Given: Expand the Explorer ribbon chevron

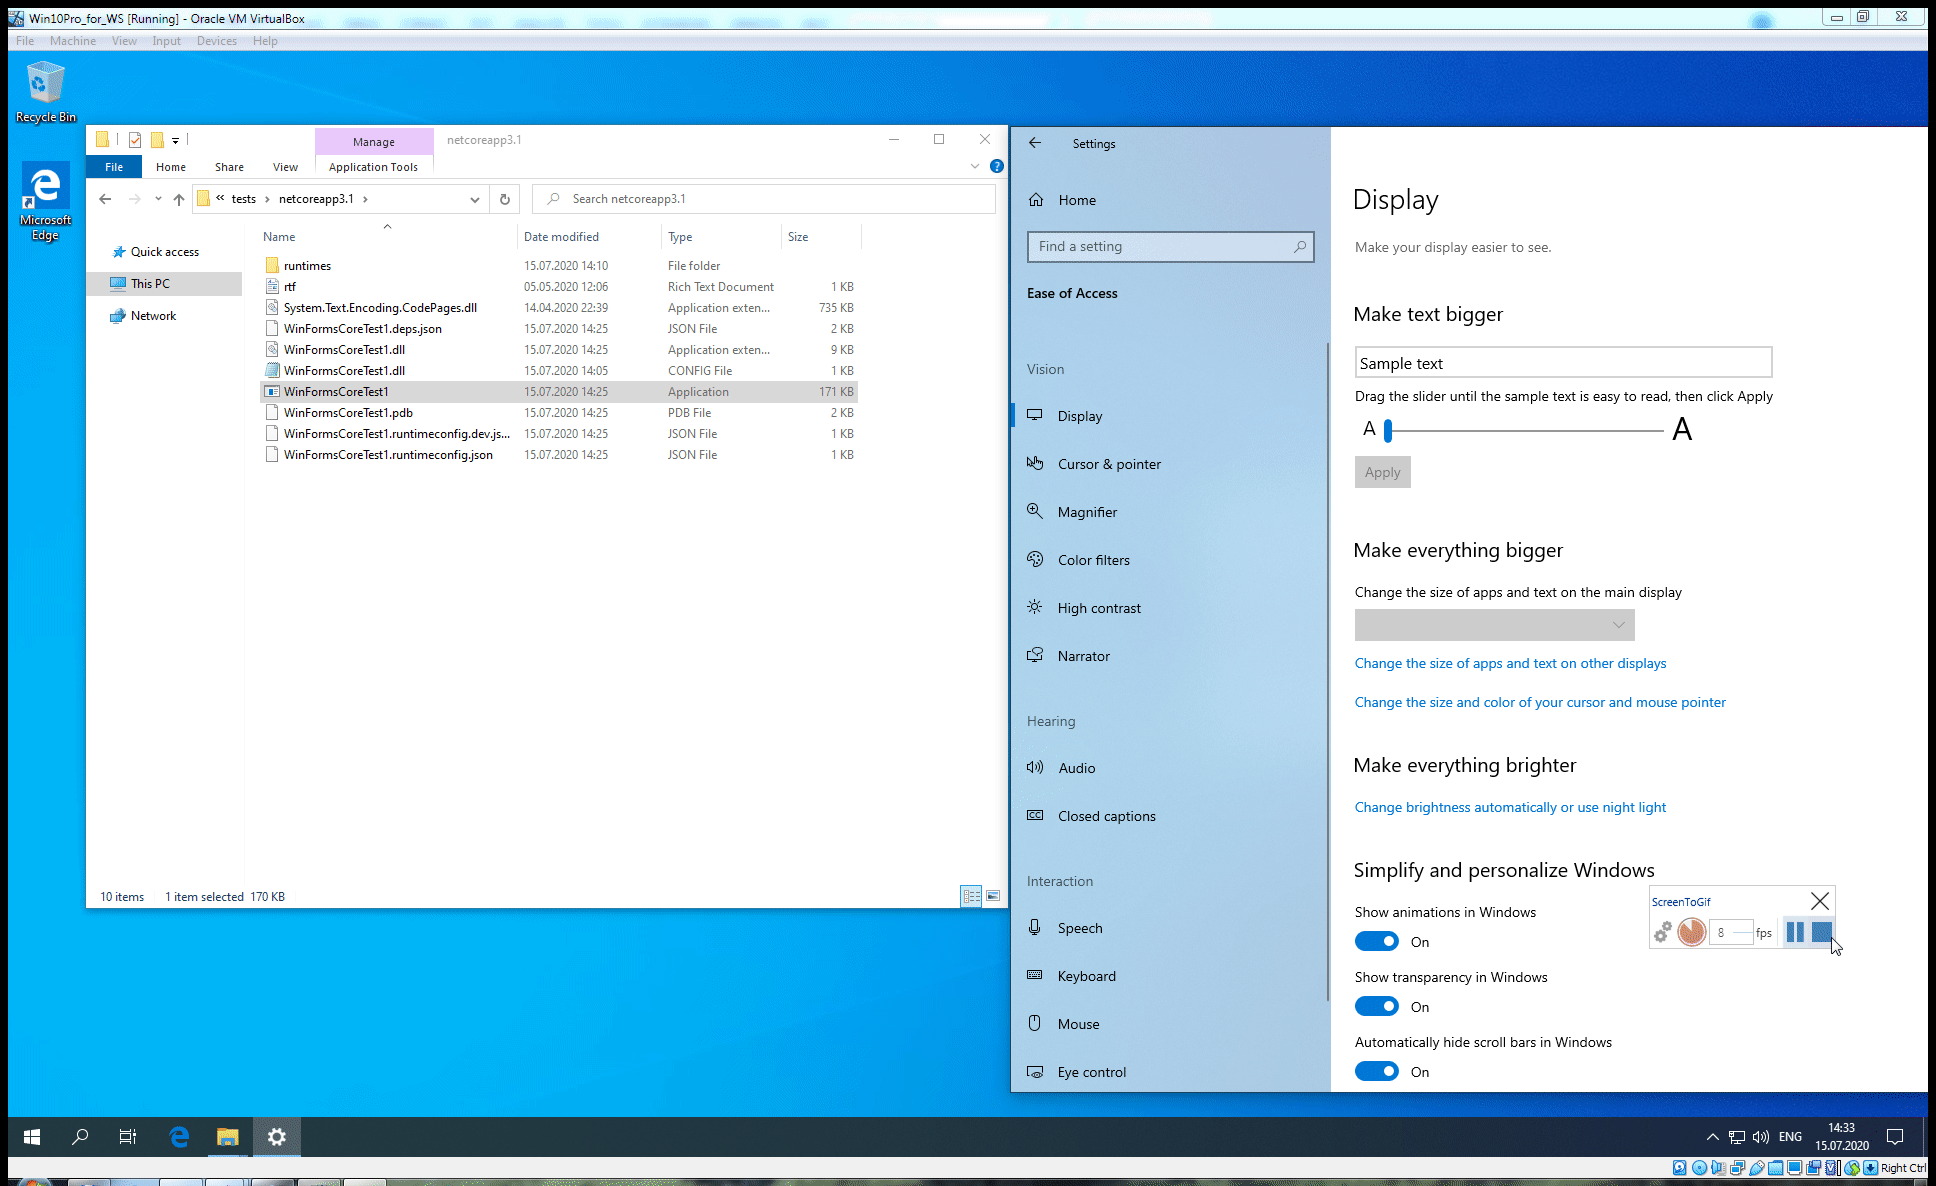Looking at the screenshot, I should (975, 167).
